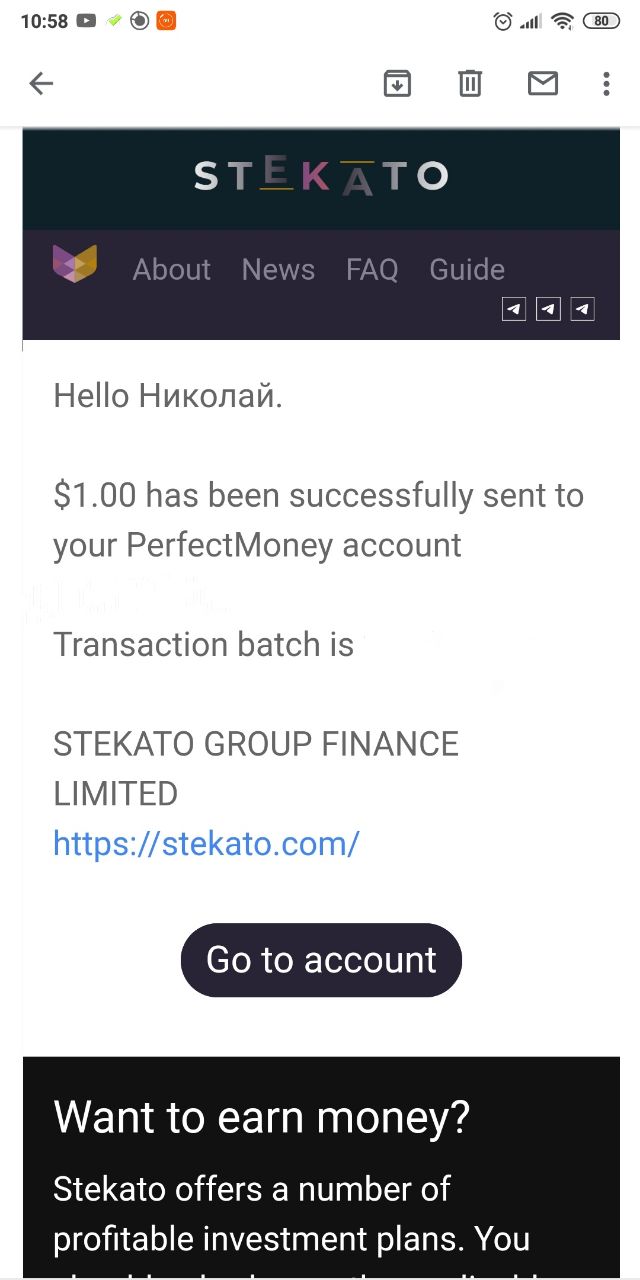
Task: Open the News menu link
Action: pos(278,269)
